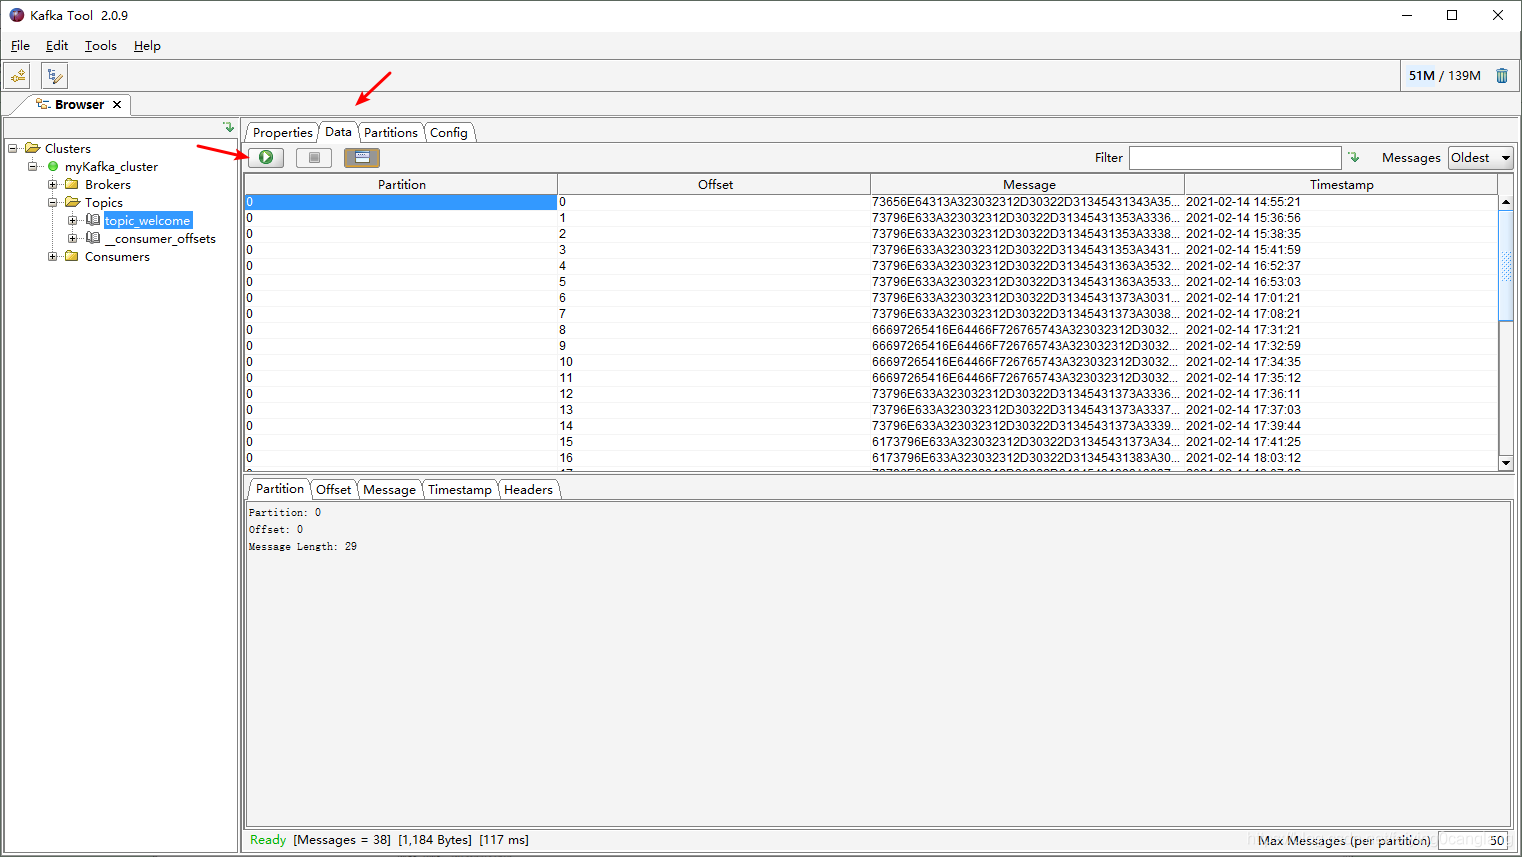The width and height of the screenshot is (1522, 857).
Task: Click the trash icon near memory usage indicator
Action: click(1502, 74)
